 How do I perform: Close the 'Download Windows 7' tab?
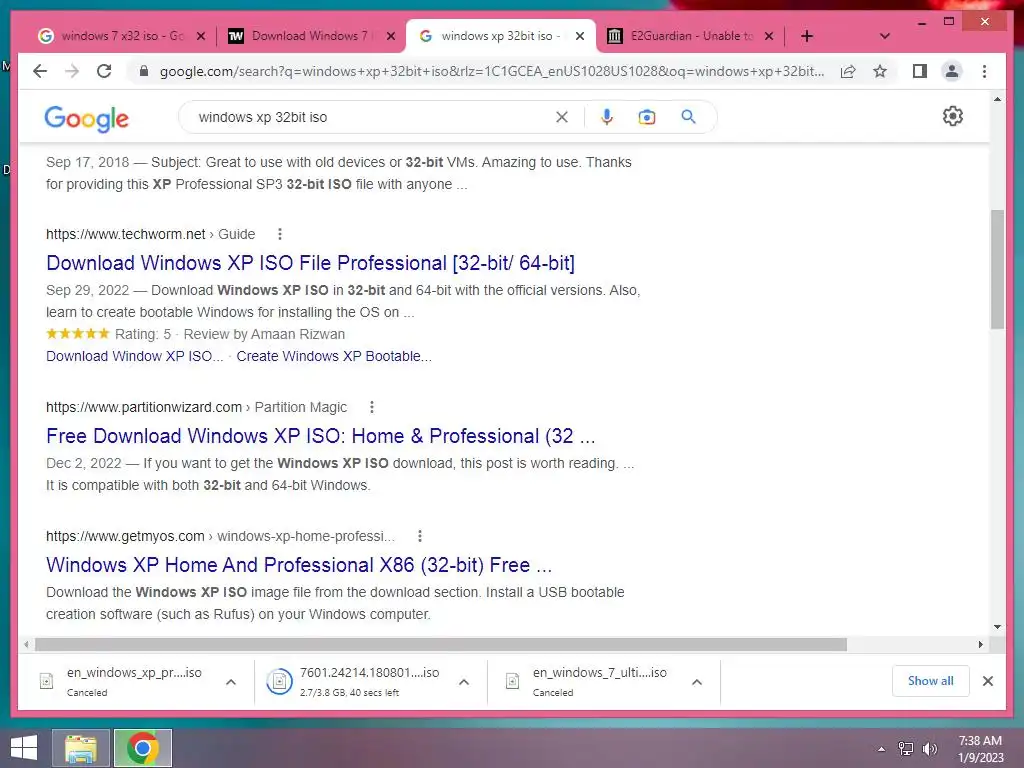coord(391,36)
